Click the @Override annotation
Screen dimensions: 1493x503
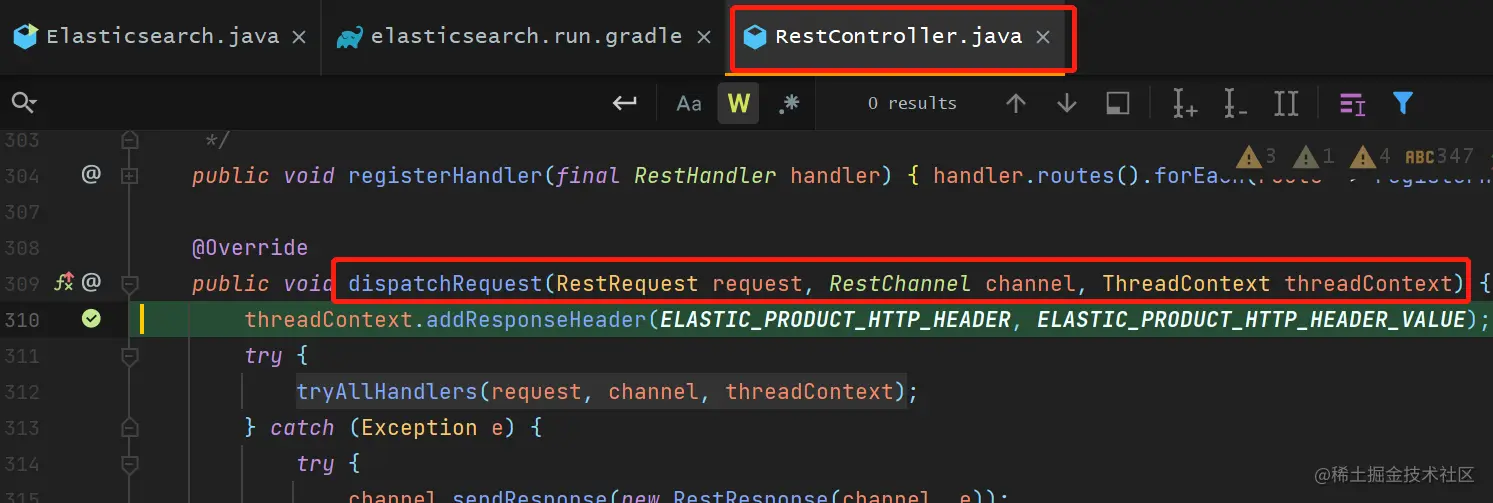tap(250, 248)
